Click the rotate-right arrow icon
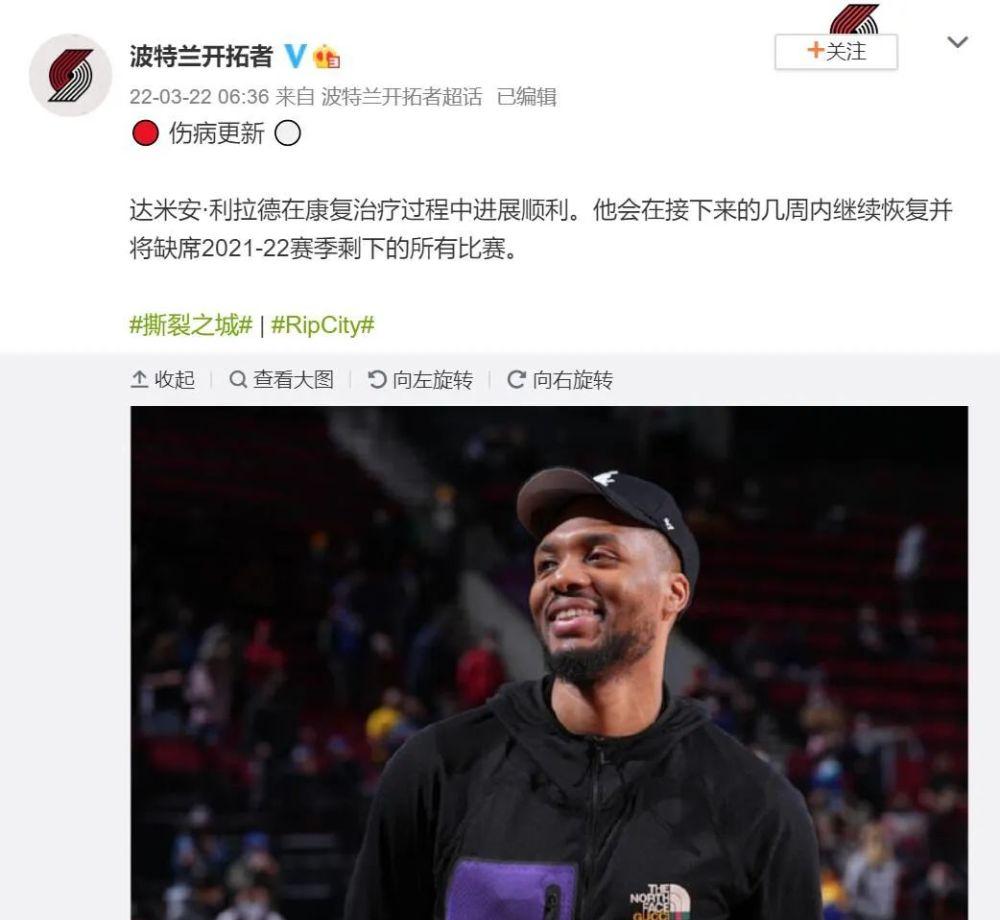 [517, 379]
